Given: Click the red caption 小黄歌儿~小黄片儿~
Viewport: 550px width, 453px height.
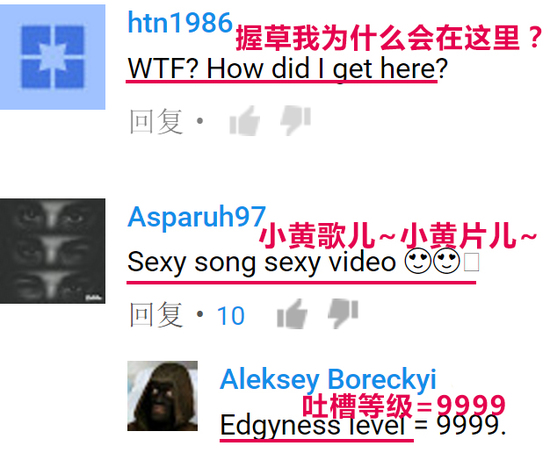Looking at the screenshot, I should point(398,236).
